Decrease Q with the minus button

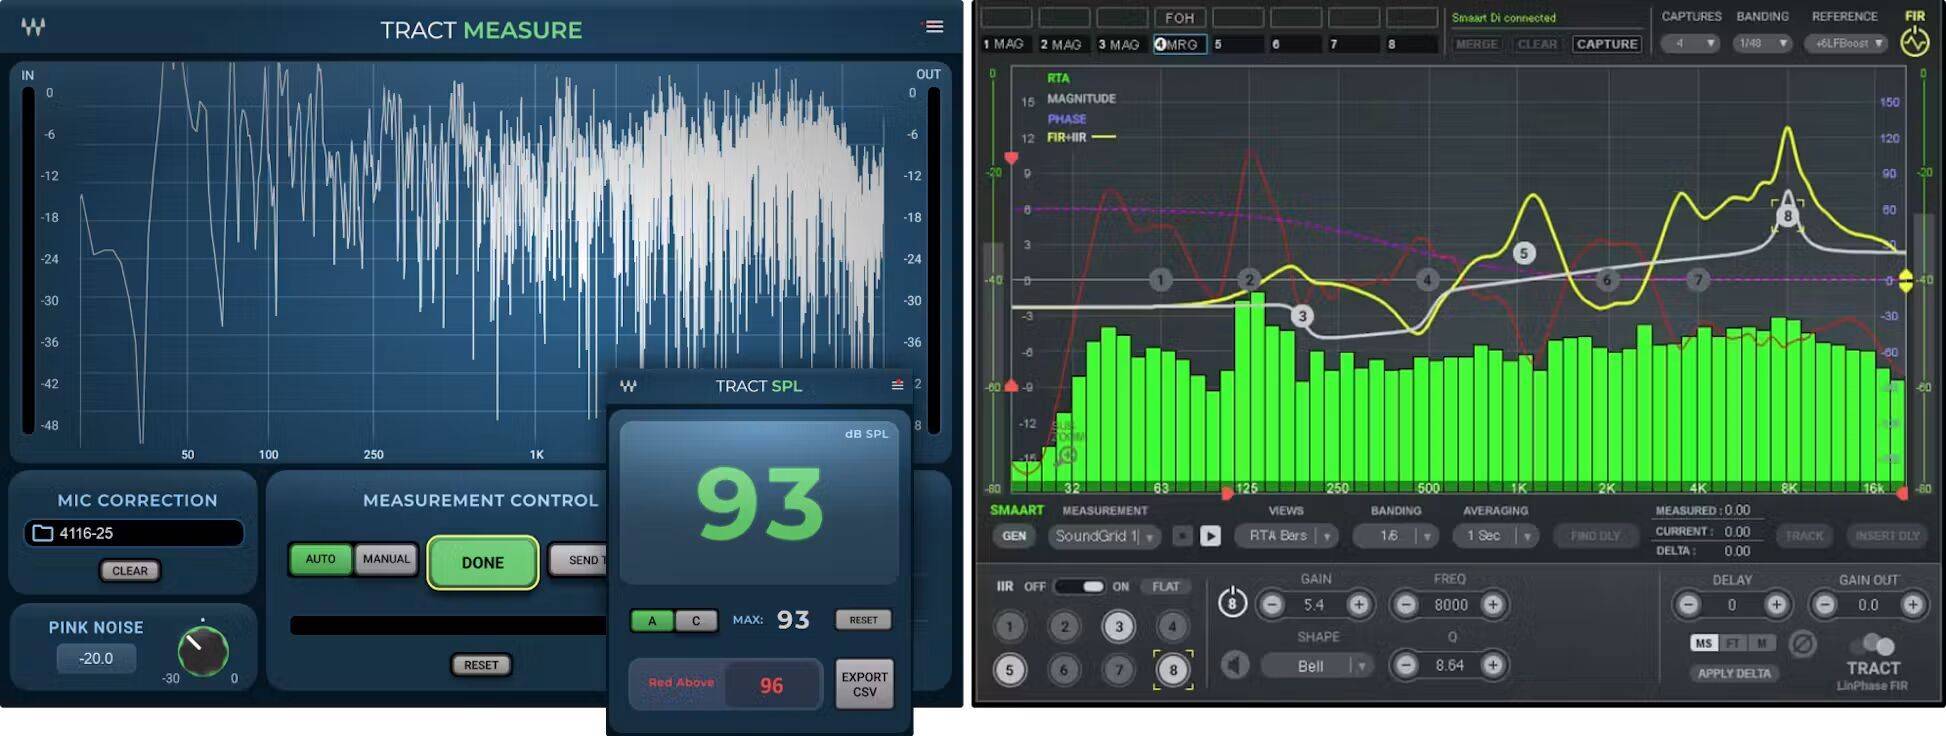pos(1406,665)
